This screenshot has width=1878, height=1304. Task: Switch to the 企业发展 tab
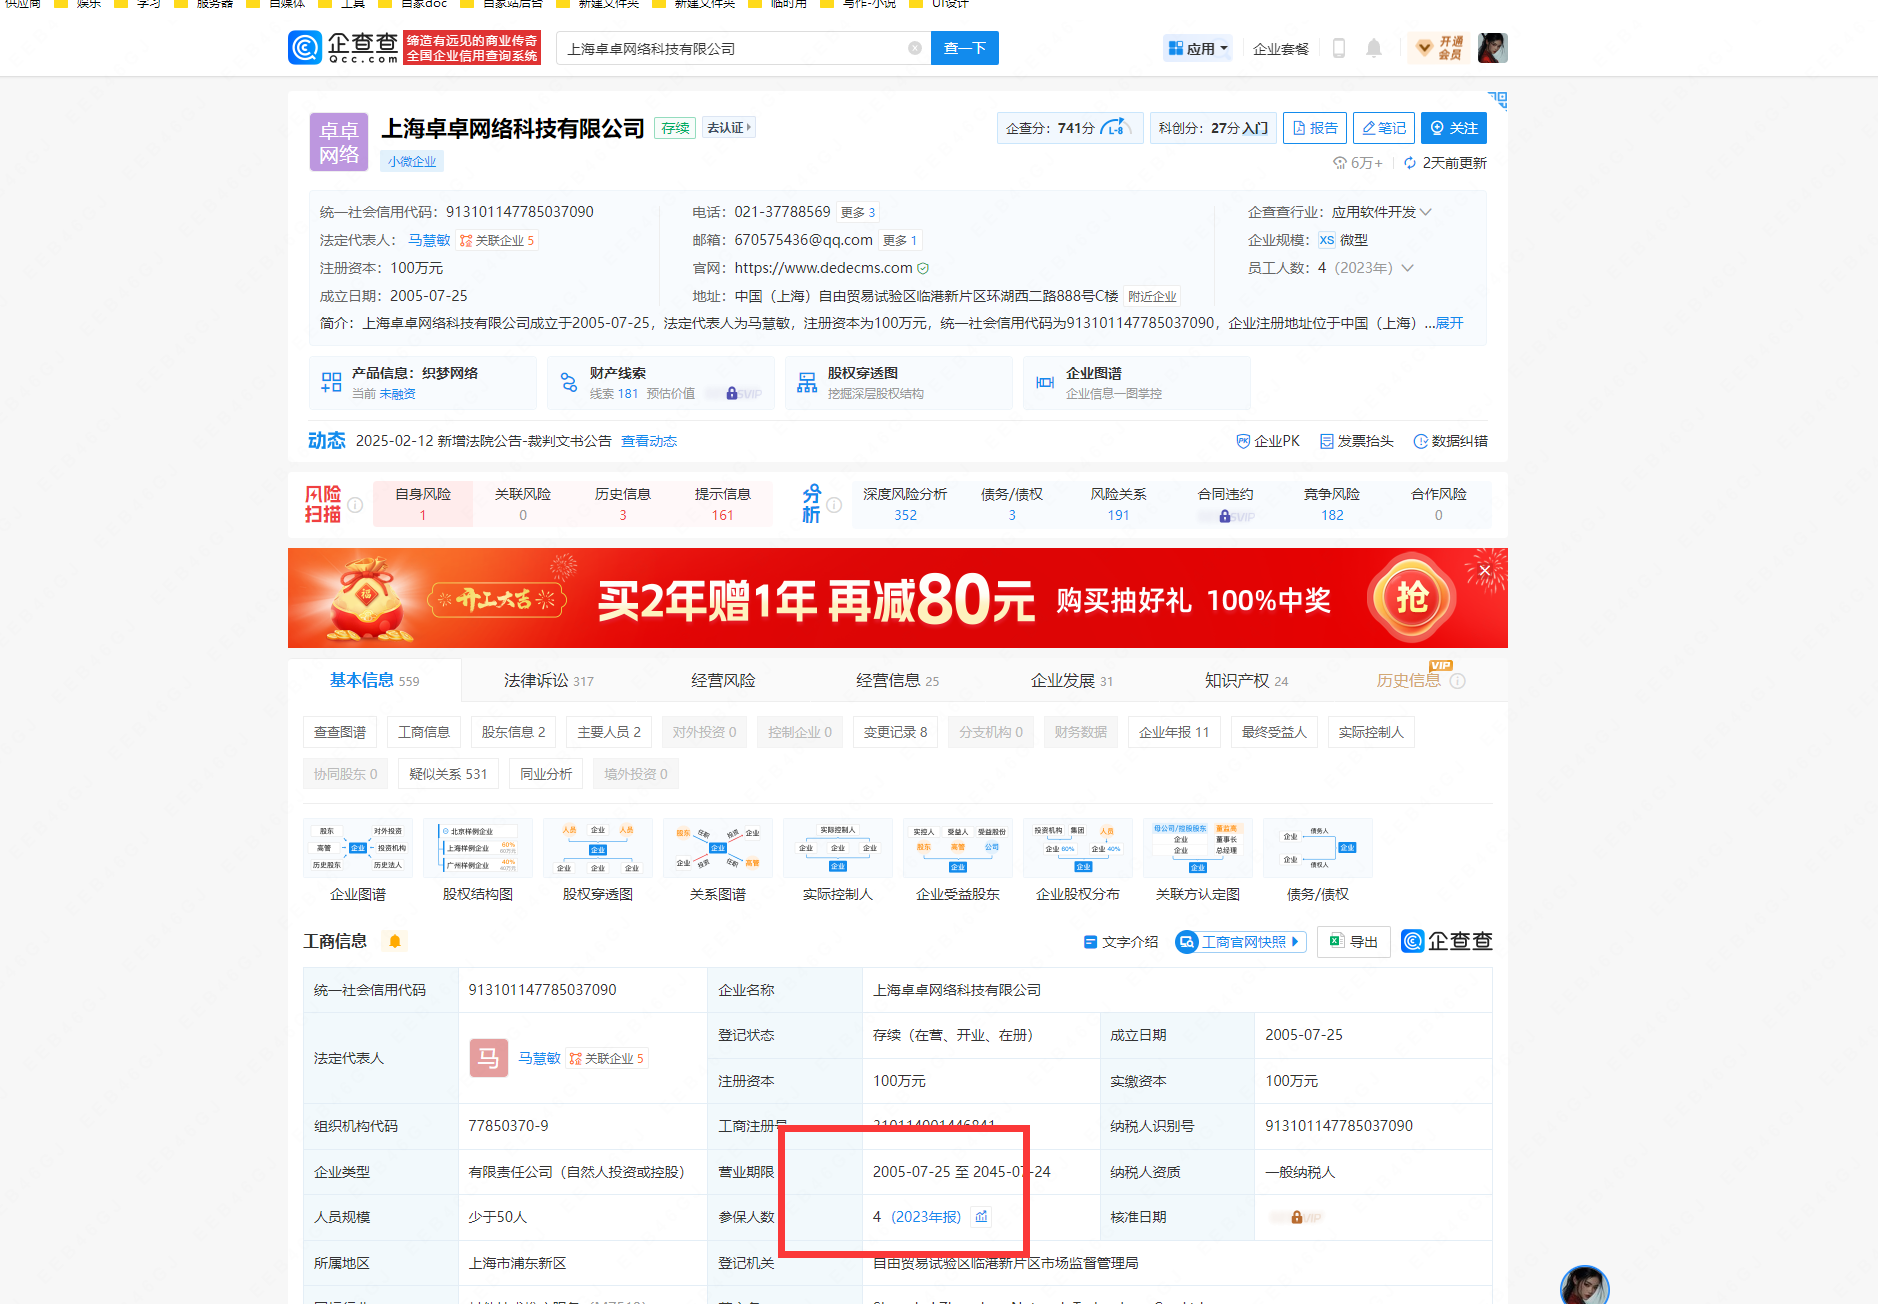tap(1071, 680)
